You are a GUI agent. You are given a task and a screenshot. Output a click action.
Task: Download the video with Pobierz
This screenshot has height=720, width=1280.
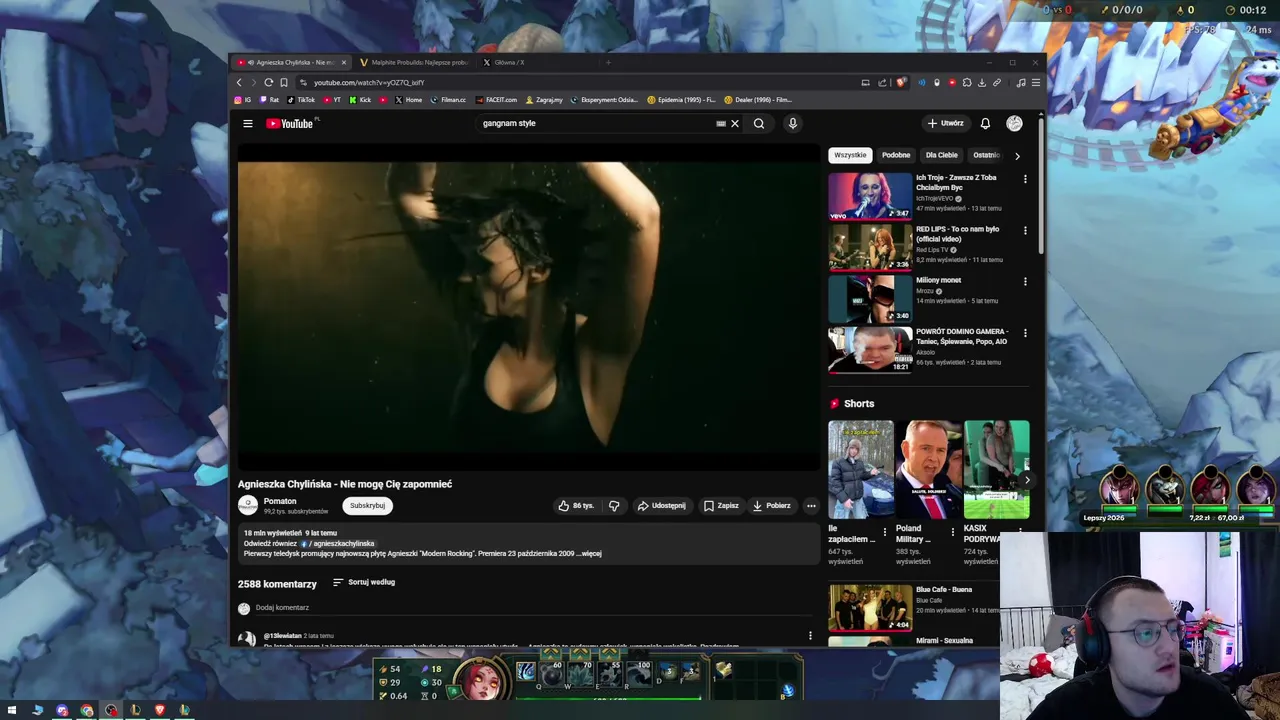pyautogui.click(x=771, y=506)
